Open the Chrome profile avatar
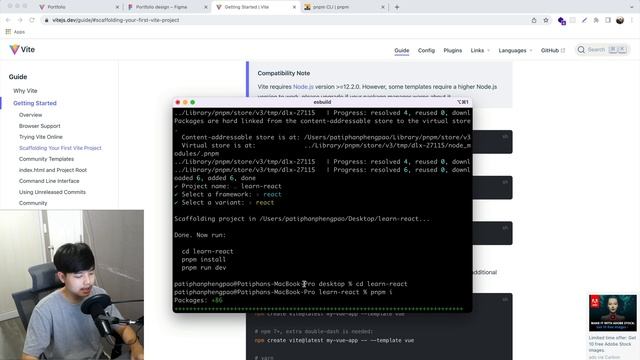 (x=620, y=20)
